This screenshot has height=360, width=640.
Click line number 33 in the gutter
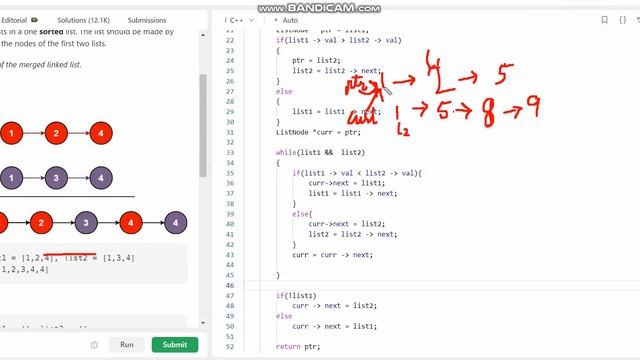pos(230,153)
